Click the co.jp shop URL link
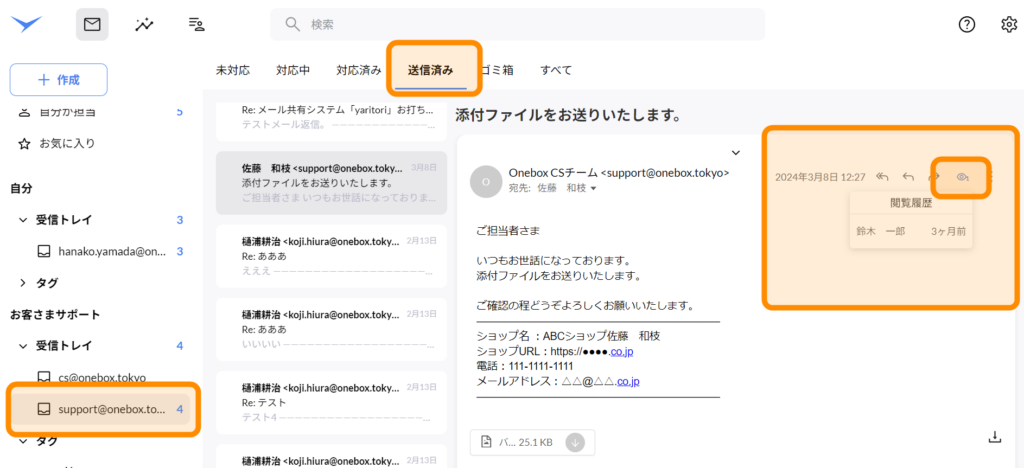The width and height of the screenshot is (1024, 468). tap(622, 351)
